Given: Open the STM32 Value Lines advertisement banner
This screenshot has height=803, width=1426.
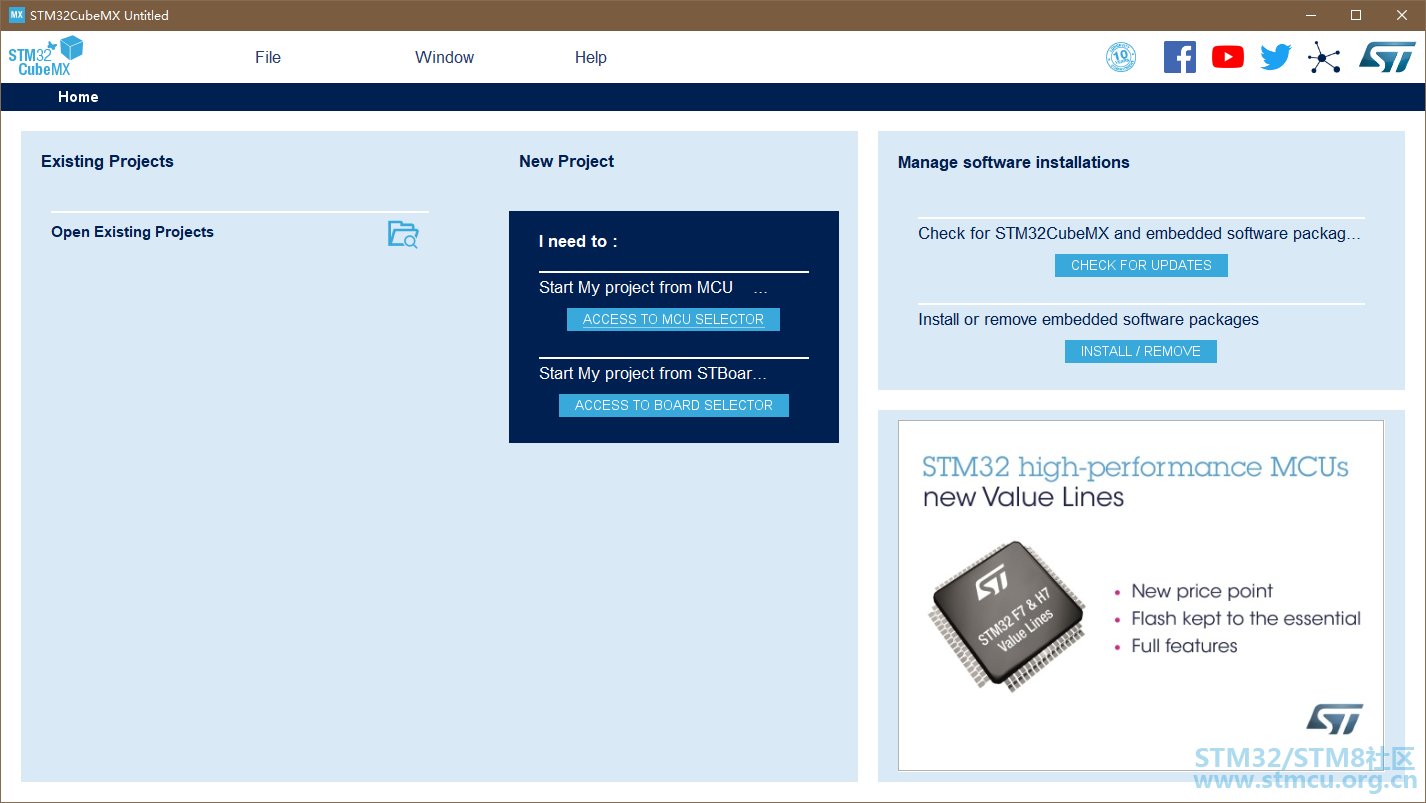Looking at the screenshot, I should [1141, 595].
